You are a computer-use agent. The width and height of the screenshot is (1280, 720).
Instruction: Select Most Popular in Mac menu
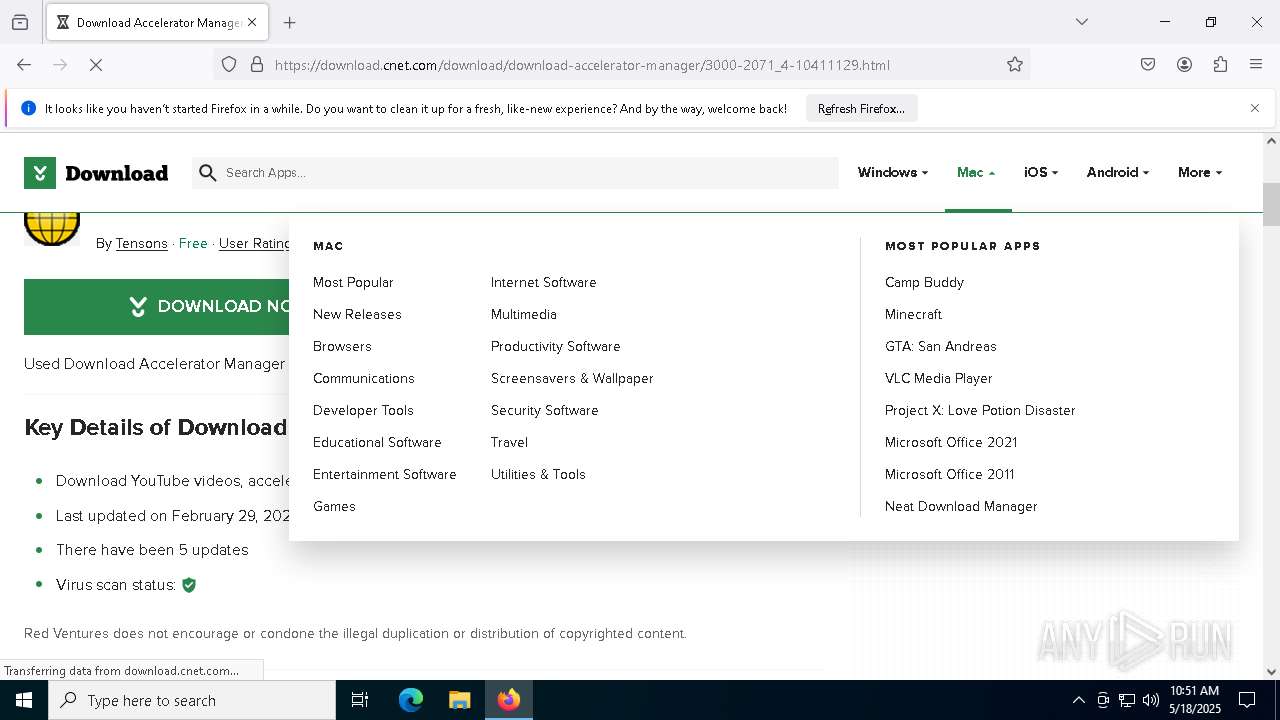tap(353, 282)
